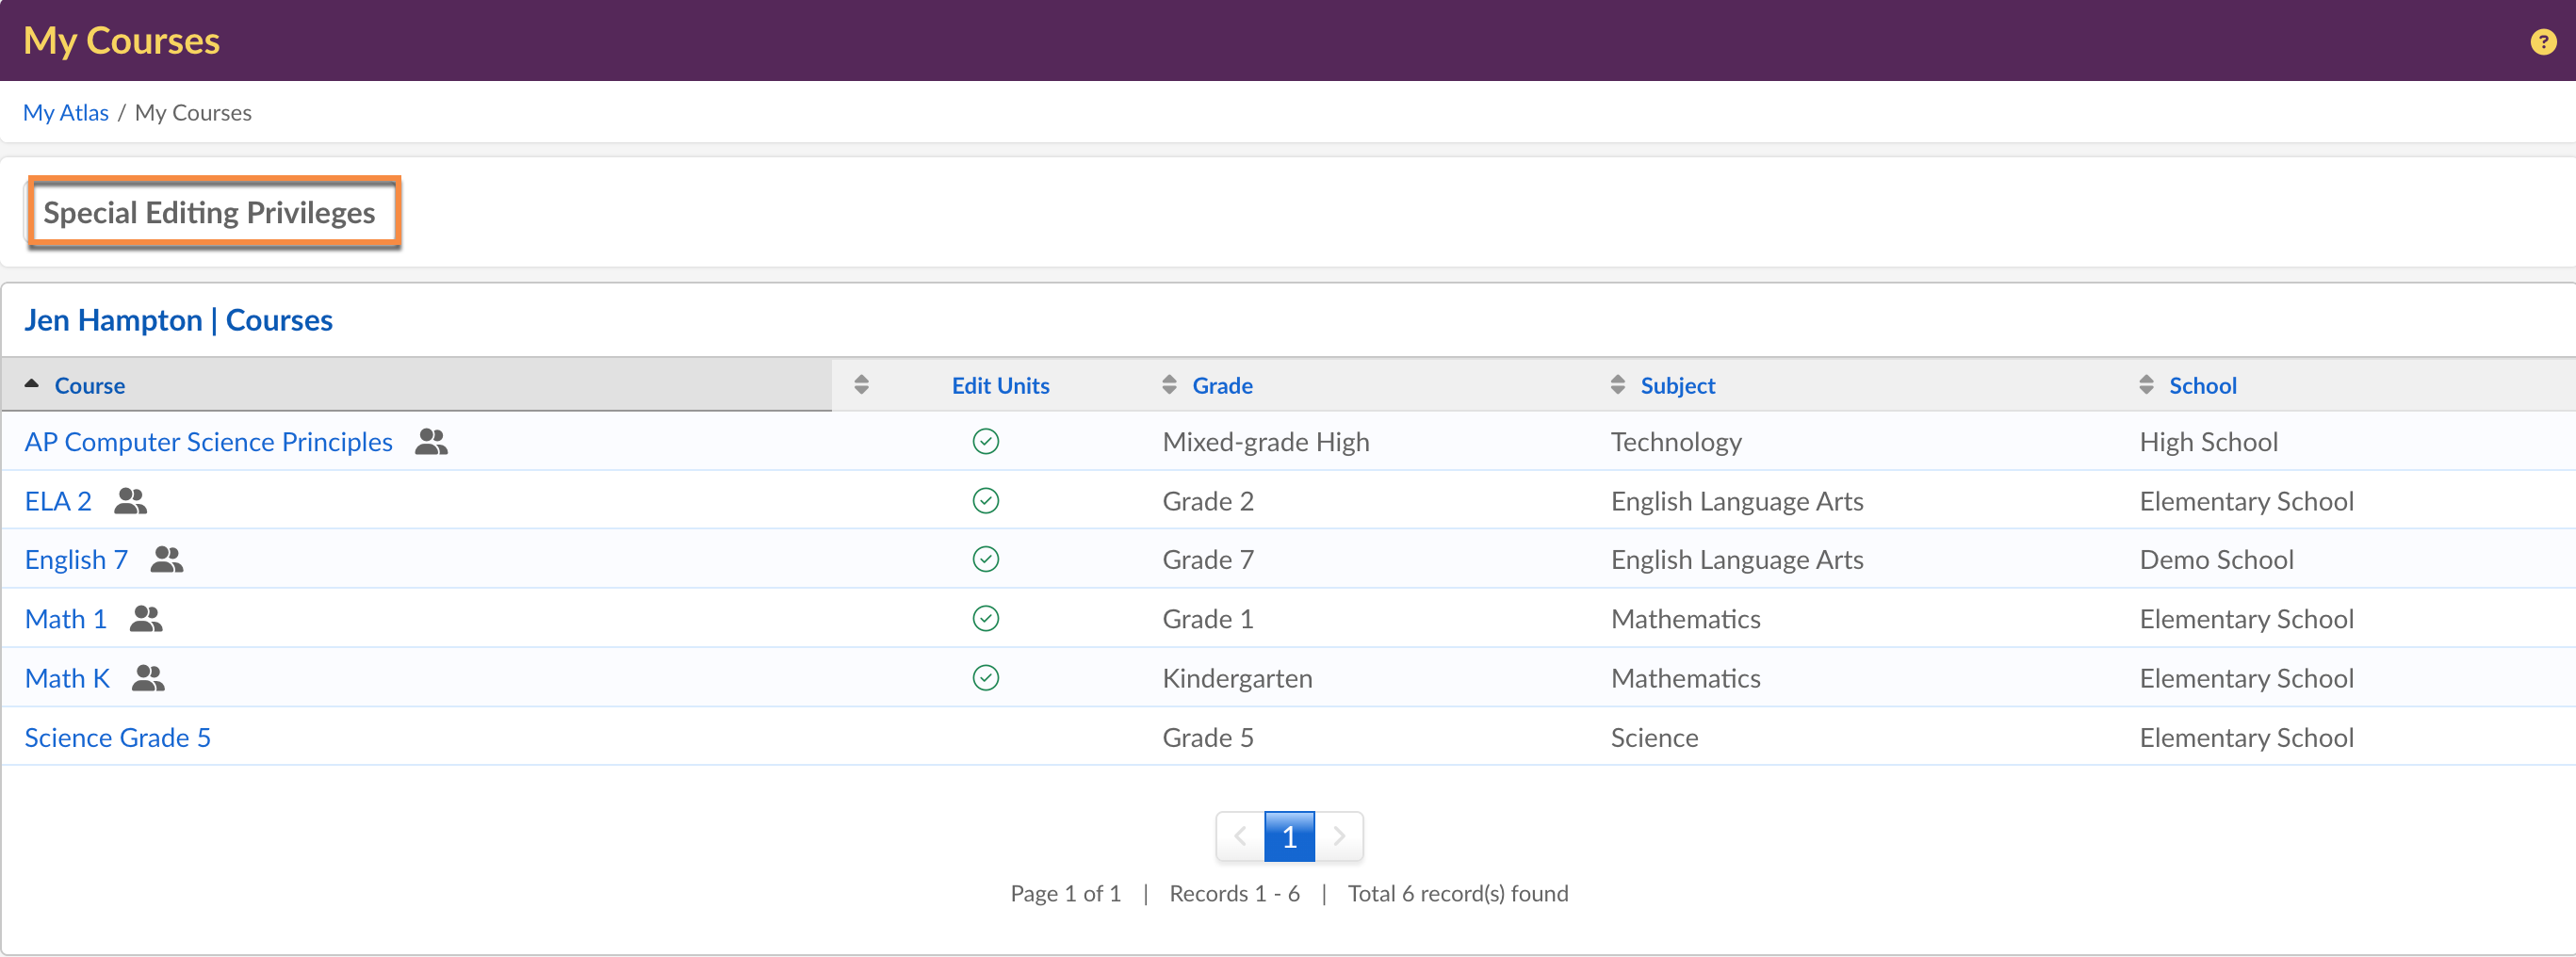Click Edit Units checkmark in English 7 row
The width and height of the screenshot is (2576, 957).
[x=985, y=560]
